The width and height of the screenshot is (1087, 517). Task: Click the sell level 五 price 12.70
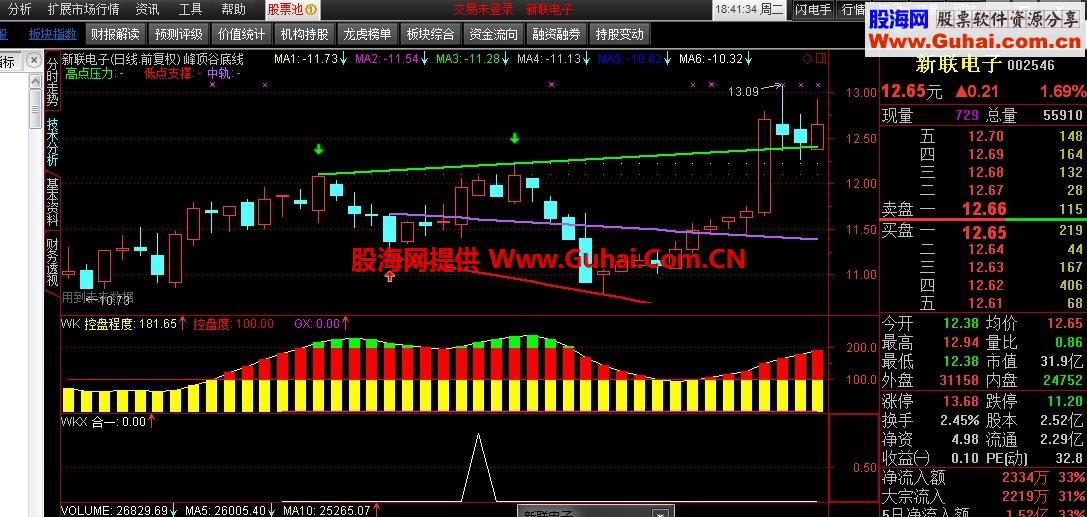[x=986, y=137]
